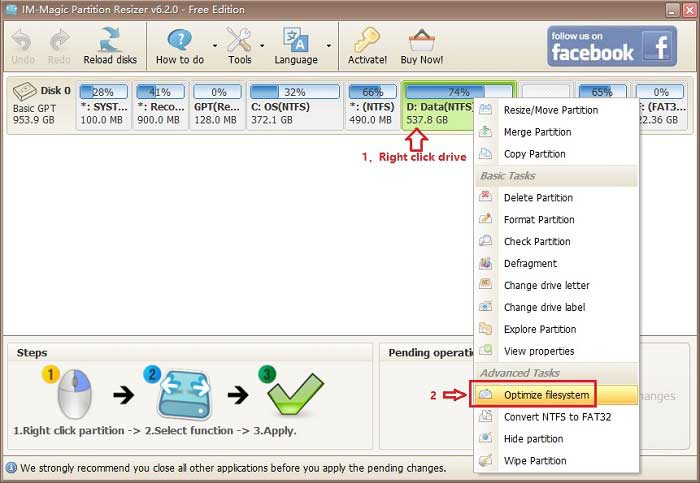Viewport: 700px width, 483px height.
Task: Click the status bar recommendation message
Action: click(x=233, y=468)
